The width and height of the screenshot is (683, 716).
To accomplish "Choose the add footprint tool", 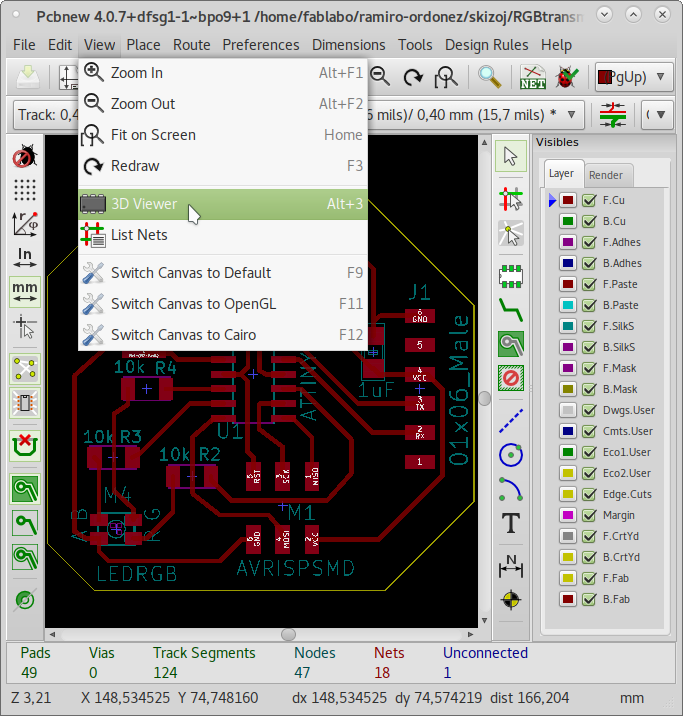I will 510,276.
